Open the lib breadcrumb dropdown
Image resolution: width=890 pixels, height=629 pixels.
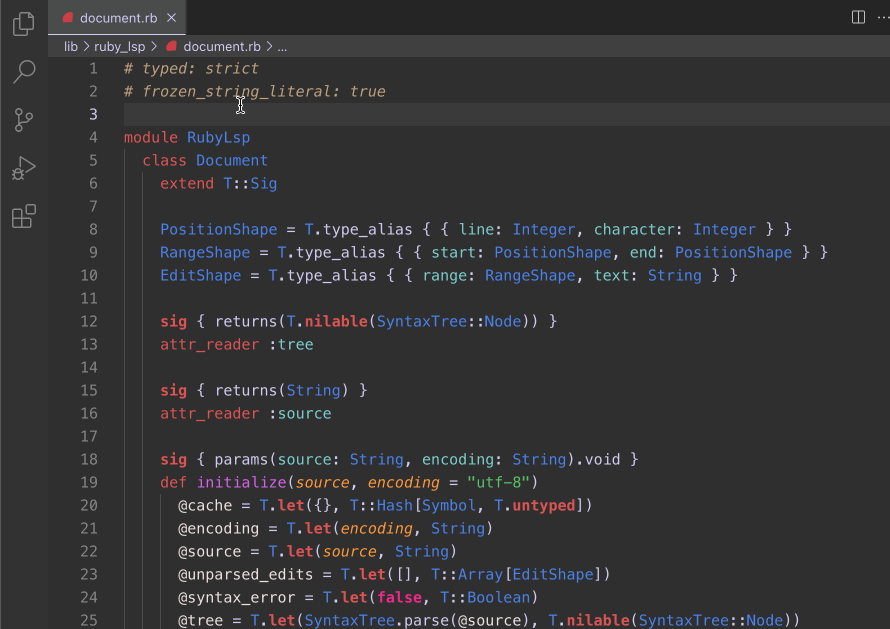[70, 46]
